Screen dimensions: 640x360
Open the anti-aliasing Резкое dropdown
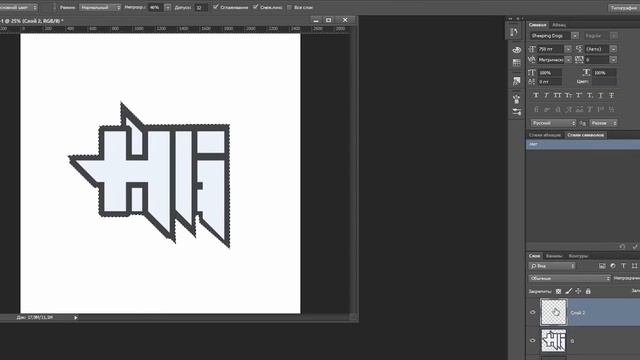click(x=603, y=123)
